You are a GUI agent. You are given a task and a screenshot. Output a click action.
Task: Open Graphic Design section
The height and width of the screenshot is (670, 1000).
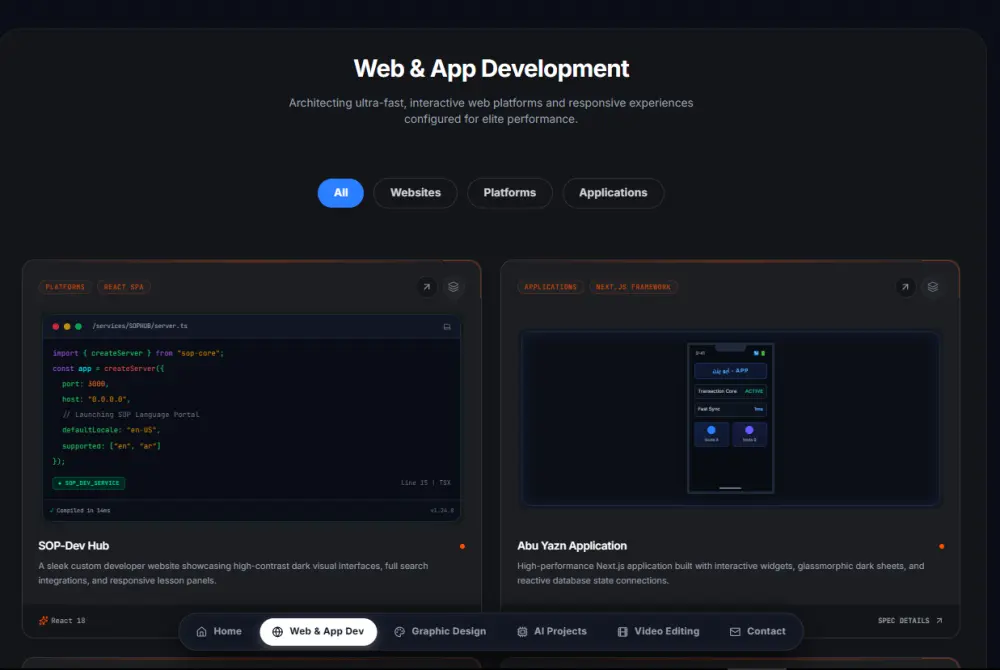[440, 631]
